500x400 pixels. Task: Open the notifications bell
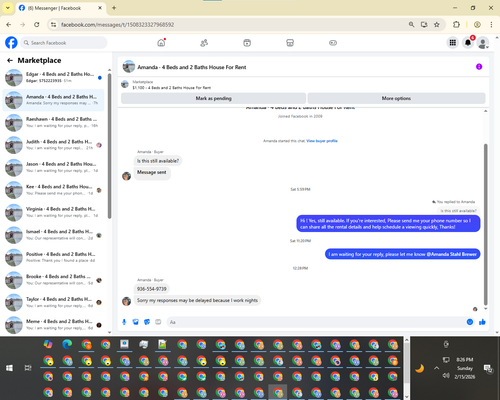468,43
